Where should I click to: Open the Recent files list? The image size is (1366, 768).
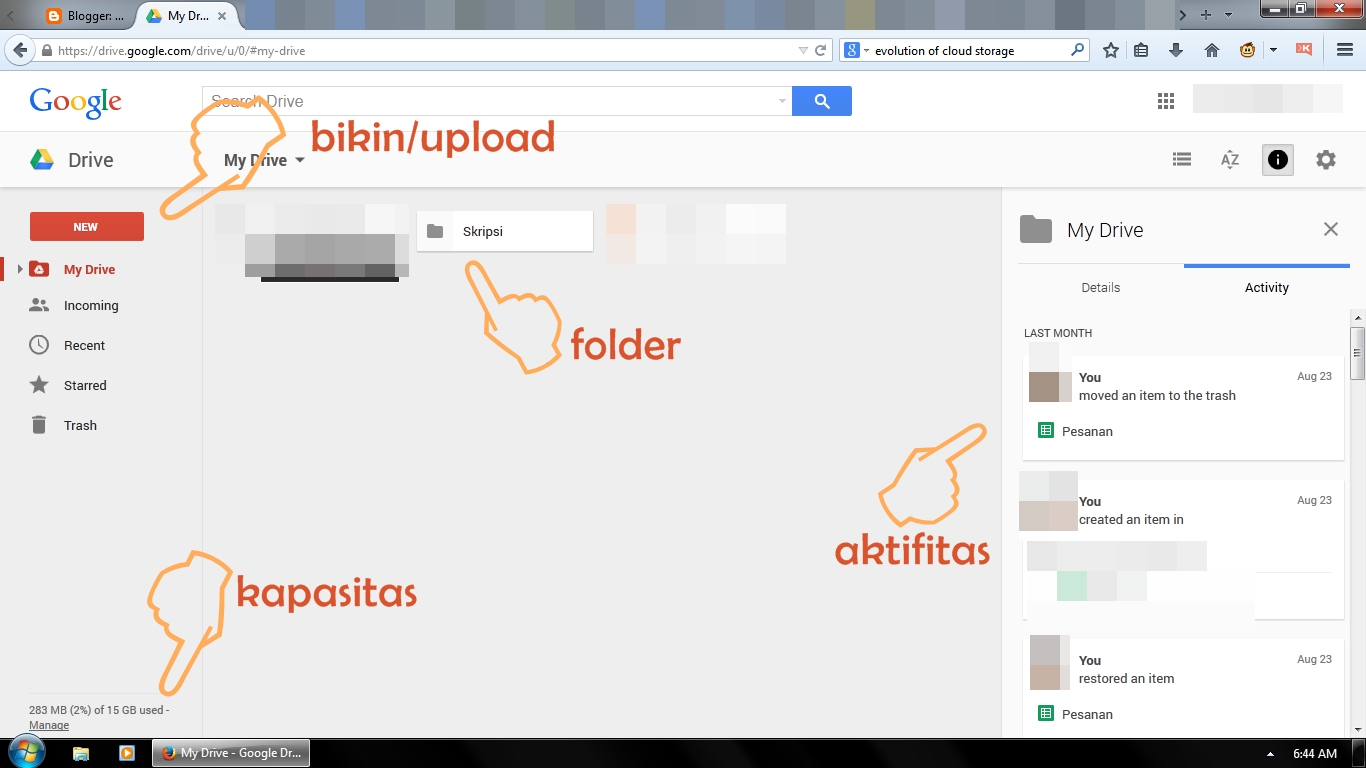point(84,346)
